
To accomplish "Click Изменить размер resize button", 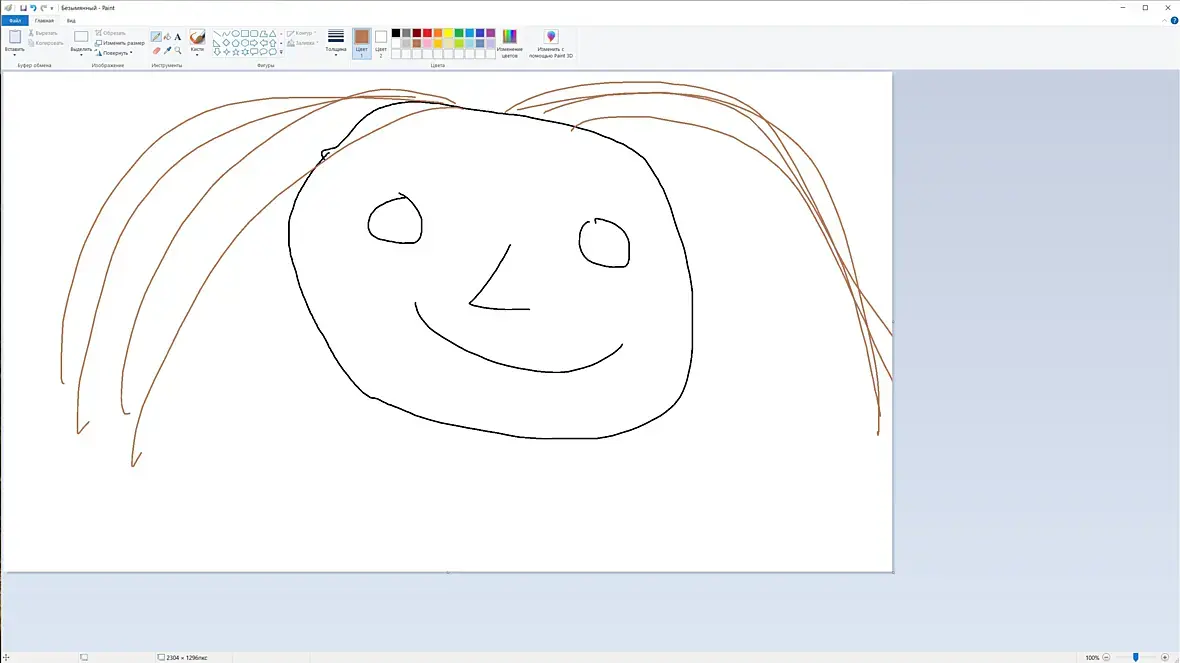I will coord(120,43).
